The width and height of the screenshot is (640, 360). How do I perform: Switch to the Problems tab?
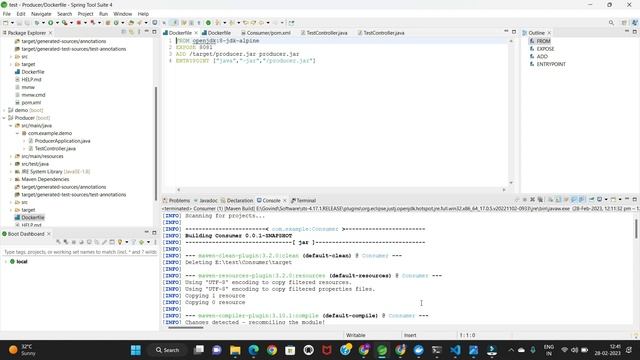pyautogui.click(x=176, y=200)
